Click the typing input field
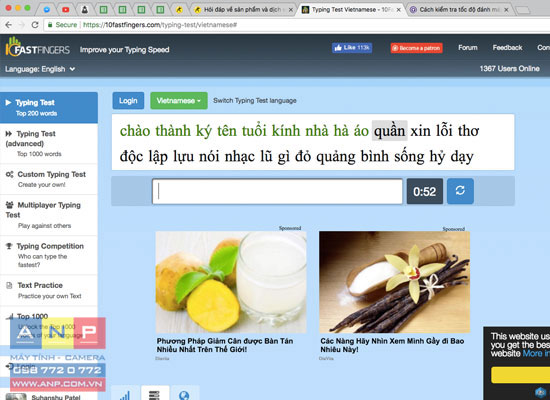550x400 pixels. [x=277, y=191]
